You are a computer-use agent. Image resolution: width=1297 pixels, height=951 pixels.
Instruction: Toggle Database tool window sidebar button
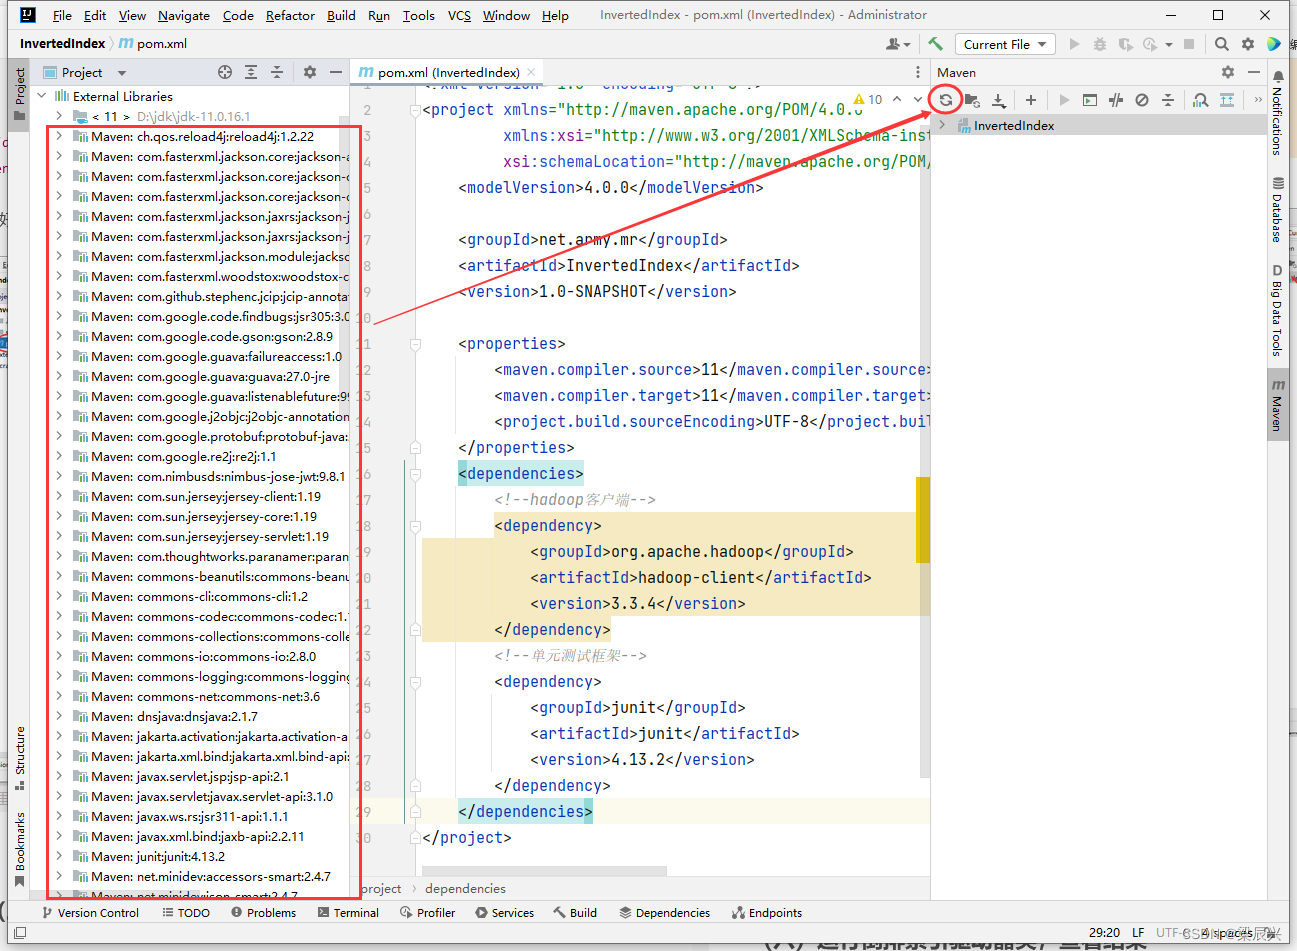click(1277, 209)
